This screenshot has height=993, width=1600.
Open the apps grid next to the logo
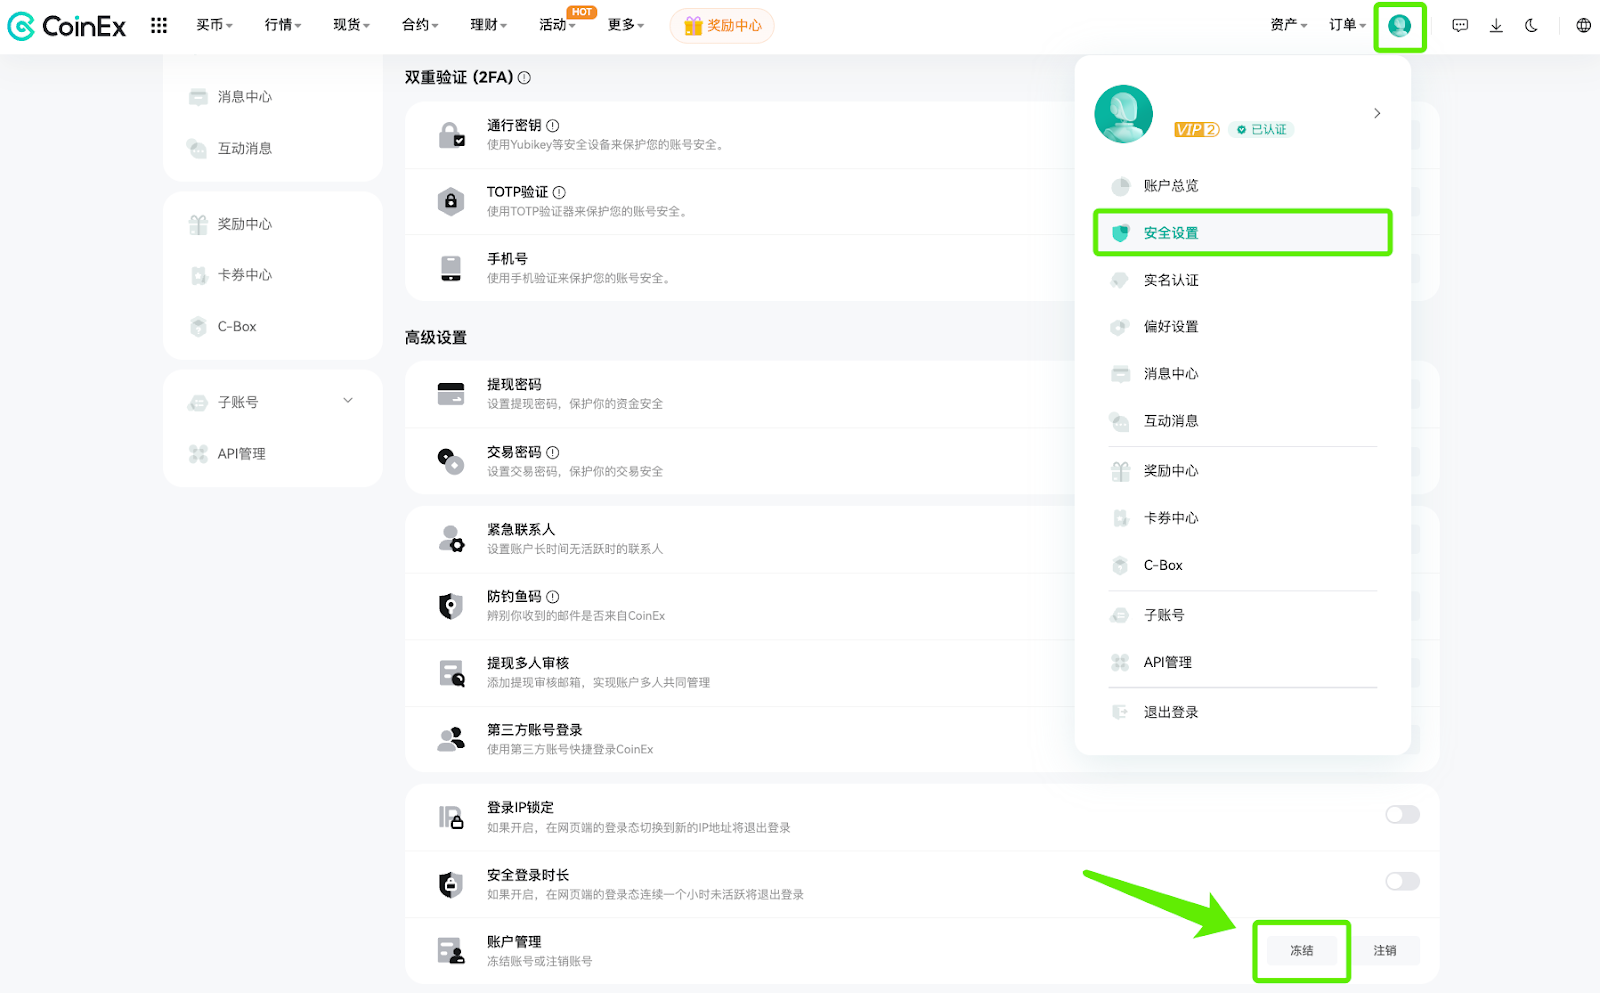pyautogui.click(x=158, y=25)
